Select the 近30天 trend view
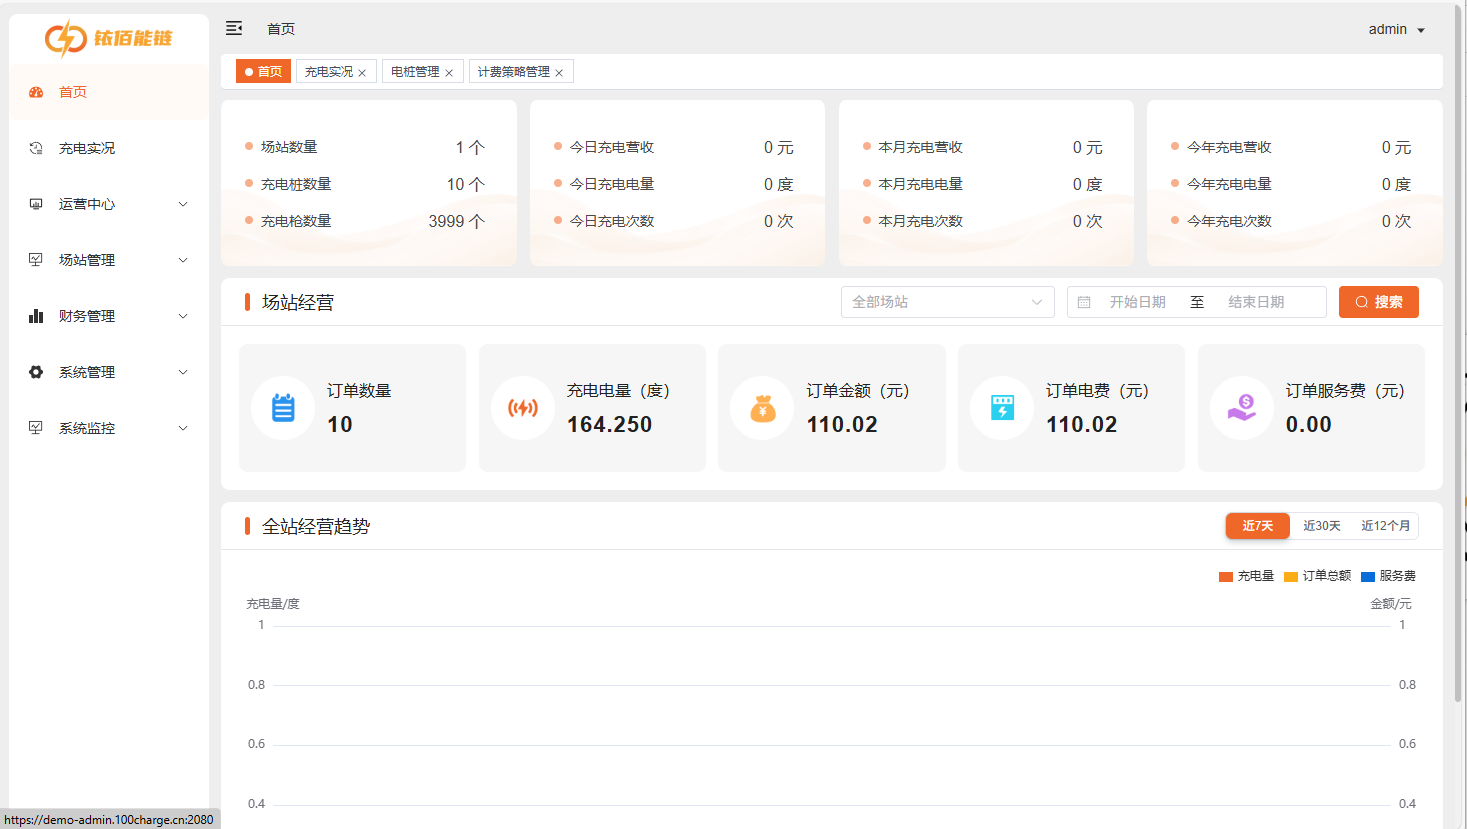Screen dimensions: 1467x829 (x=1322, y=525)
